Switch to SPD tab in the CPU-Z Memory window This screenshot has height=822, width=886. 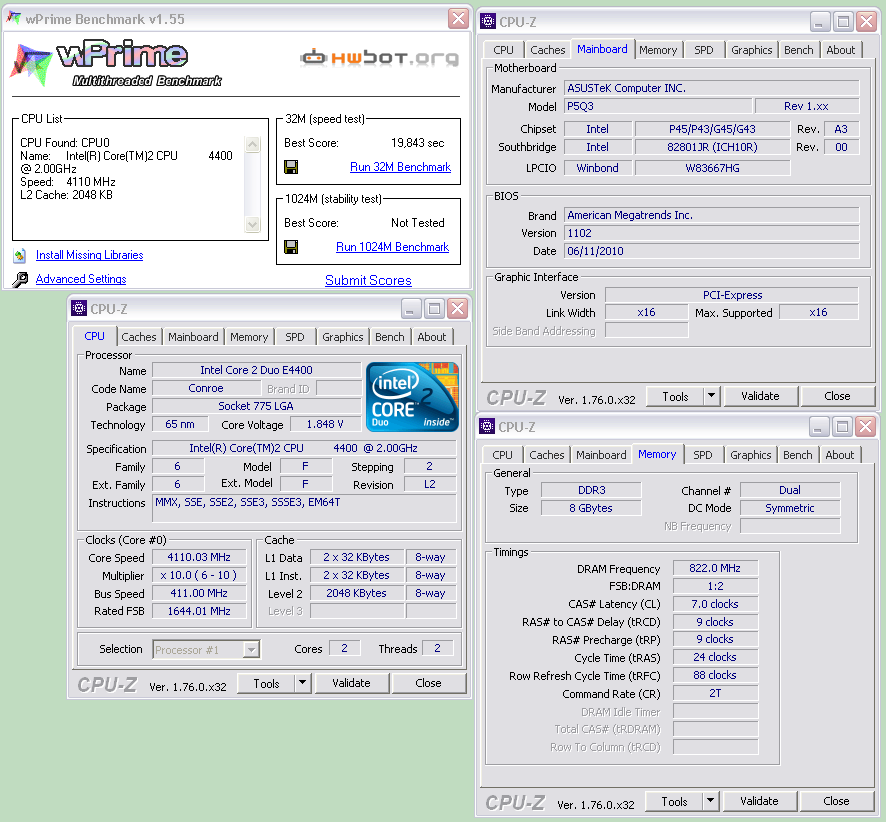tap(702, 455)
